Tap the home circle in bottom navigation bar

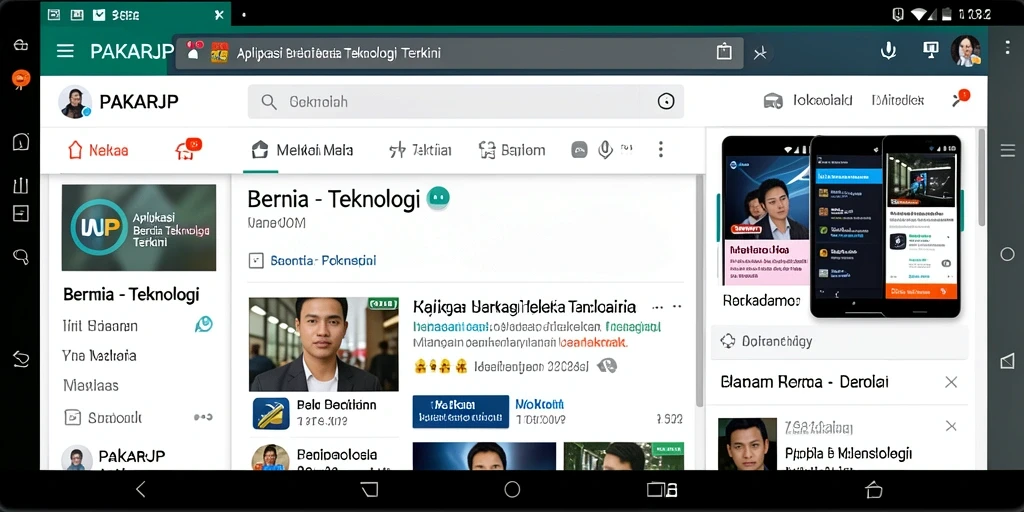click(512, 489)
